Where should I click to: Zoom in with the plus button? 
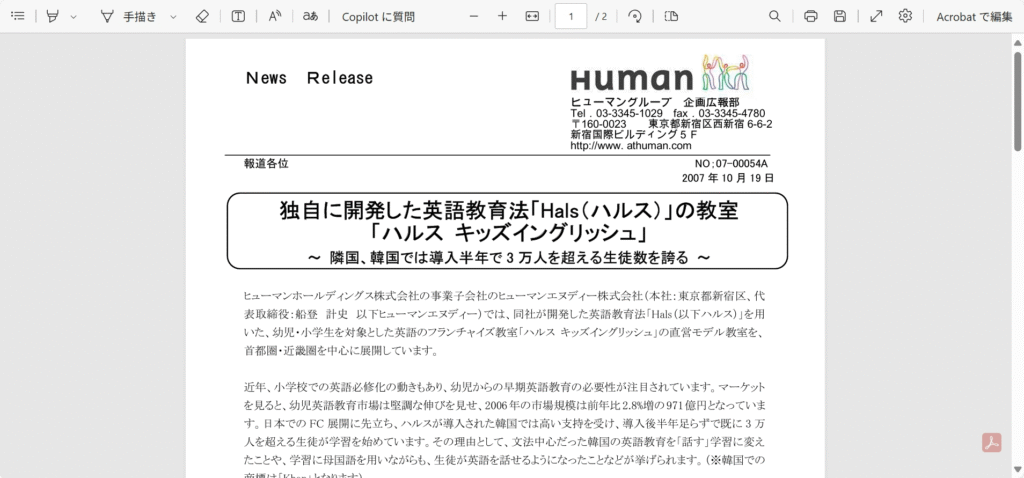(502, 16)
